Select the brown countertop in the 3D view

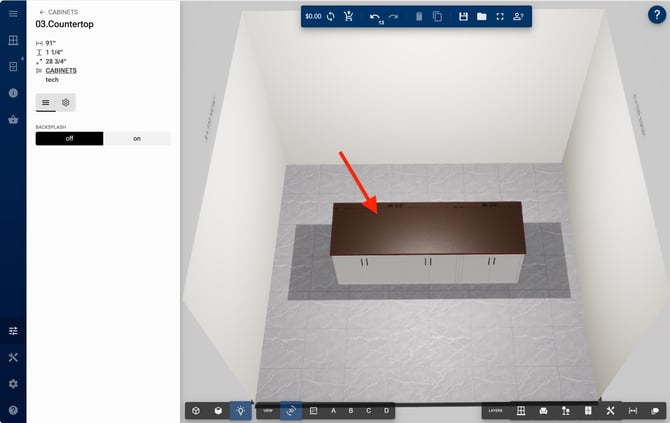(430, 225)
